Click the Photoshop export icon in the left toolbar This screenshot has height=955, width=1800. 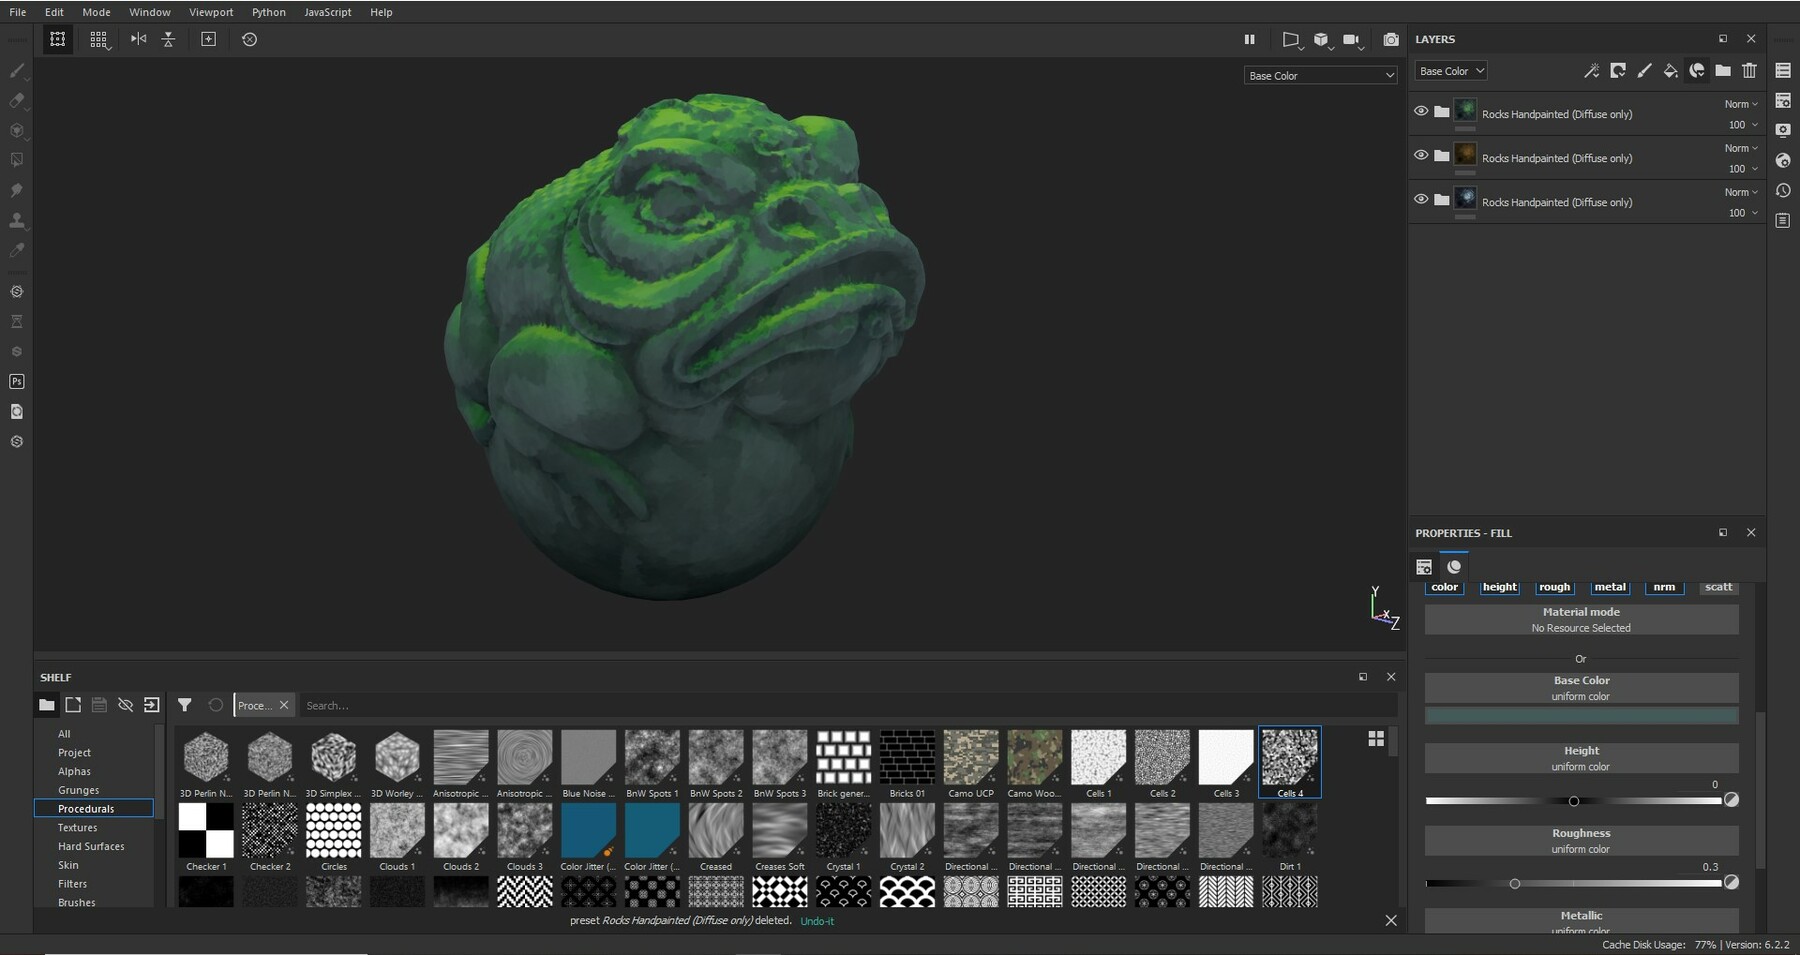(x=16, y=381)
